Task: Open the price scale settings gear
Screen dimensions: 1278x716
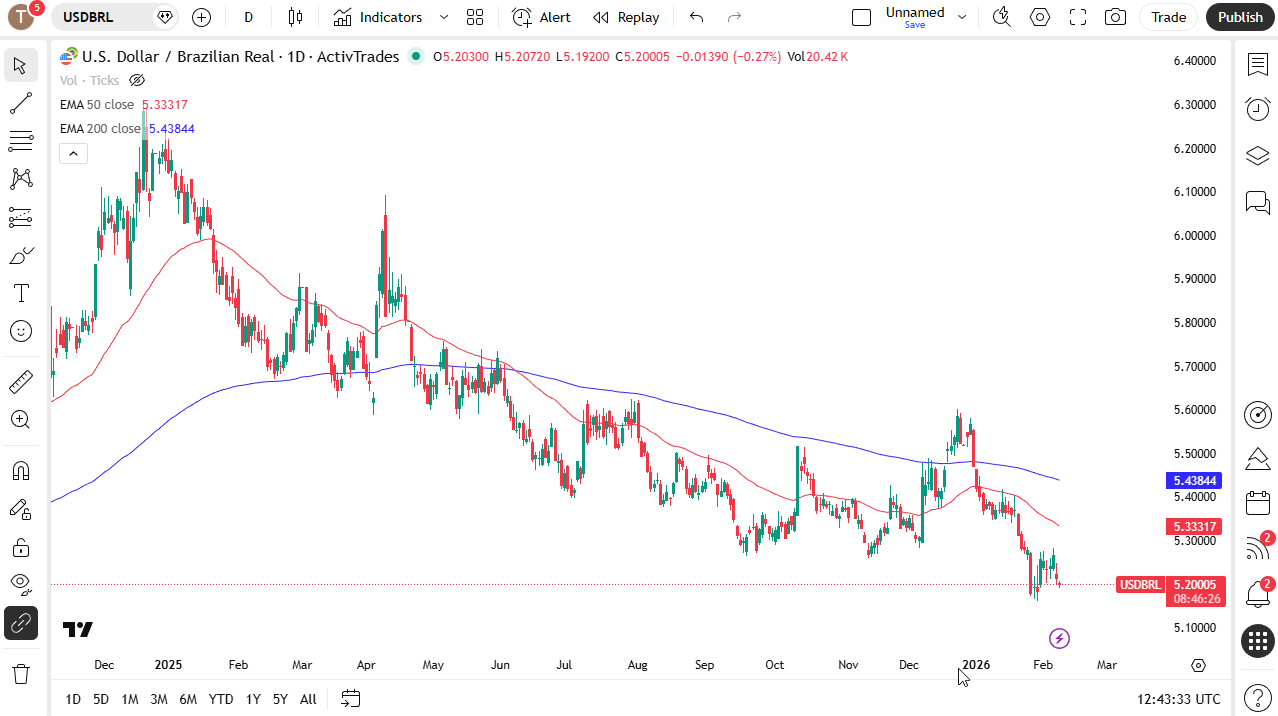Action: [1199, 665]
